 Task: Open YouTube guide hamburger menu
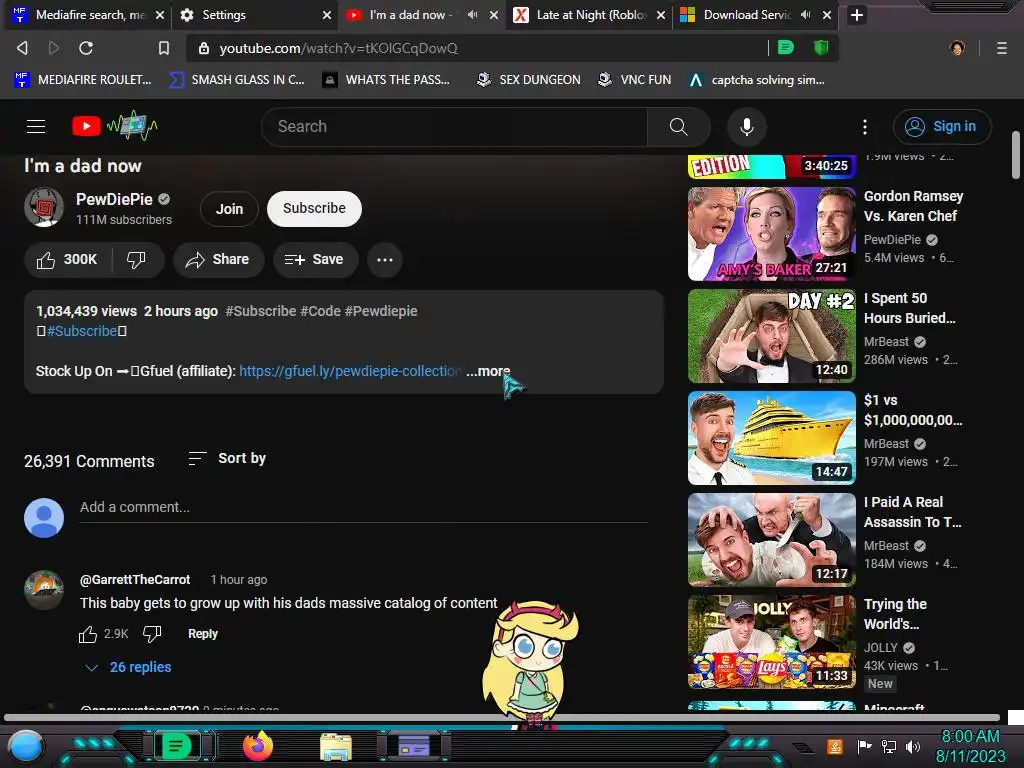[36, 127]
